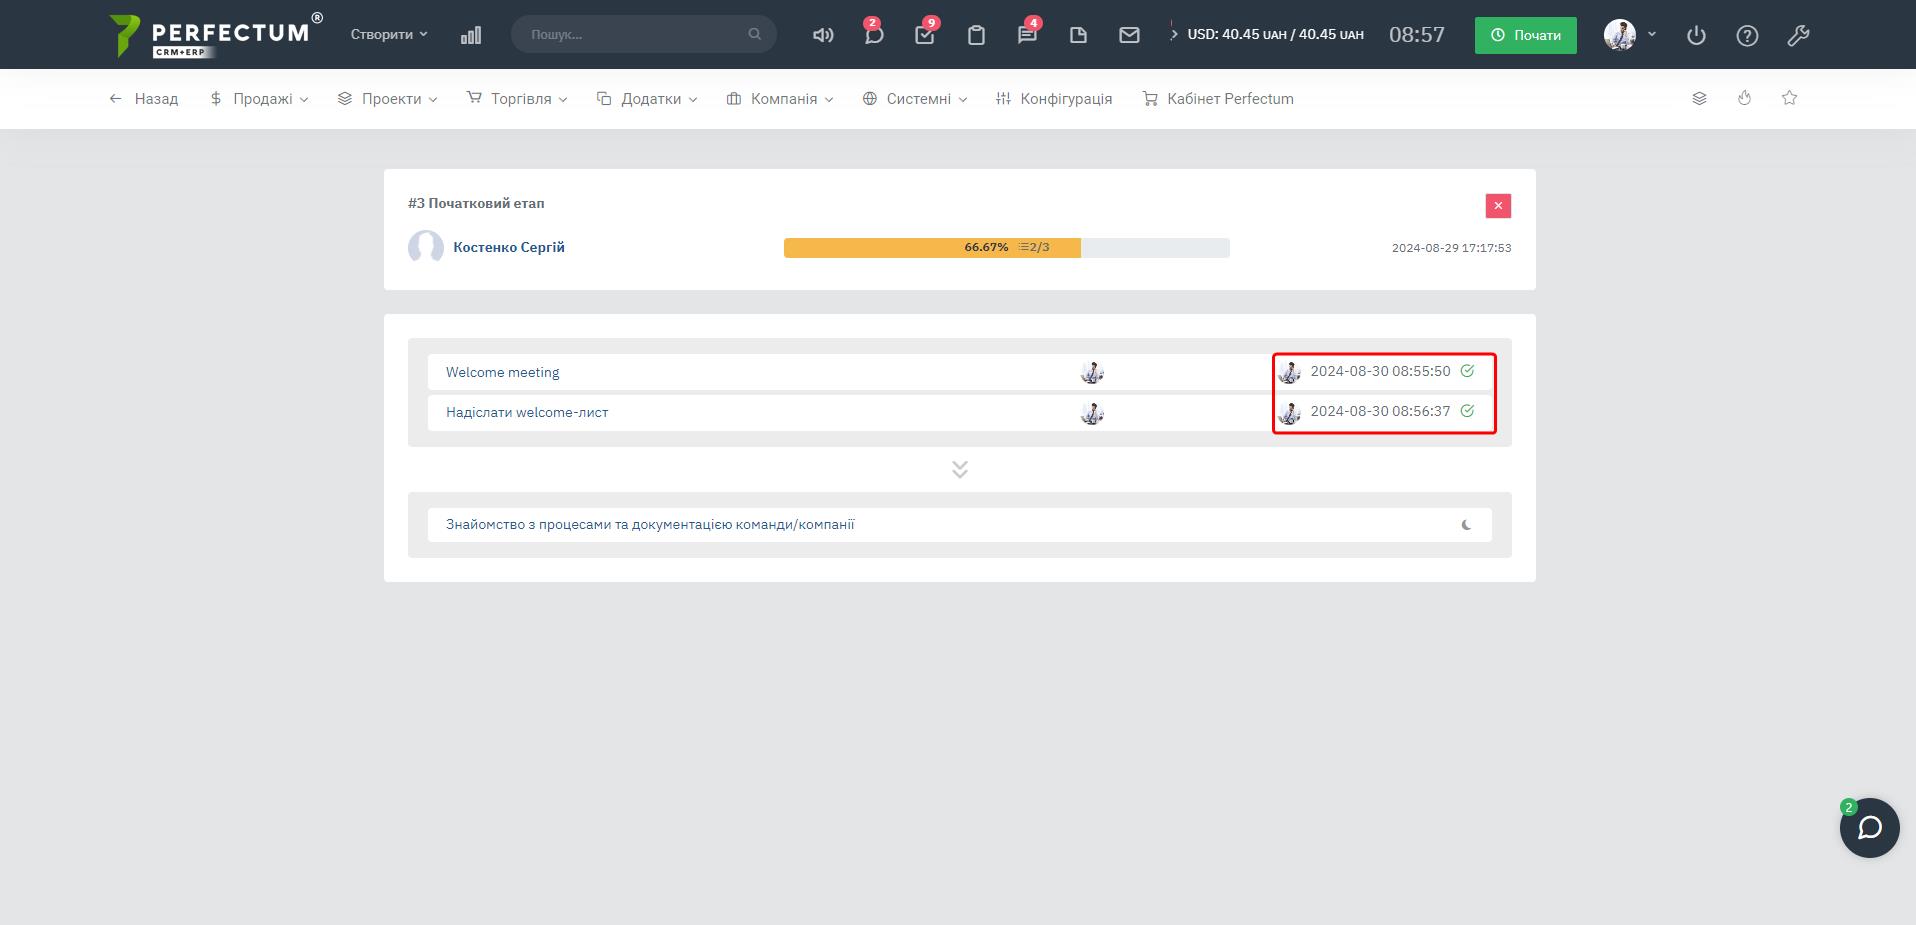
Task: Open the statistics bar chart icon
Action: point(471,35)
